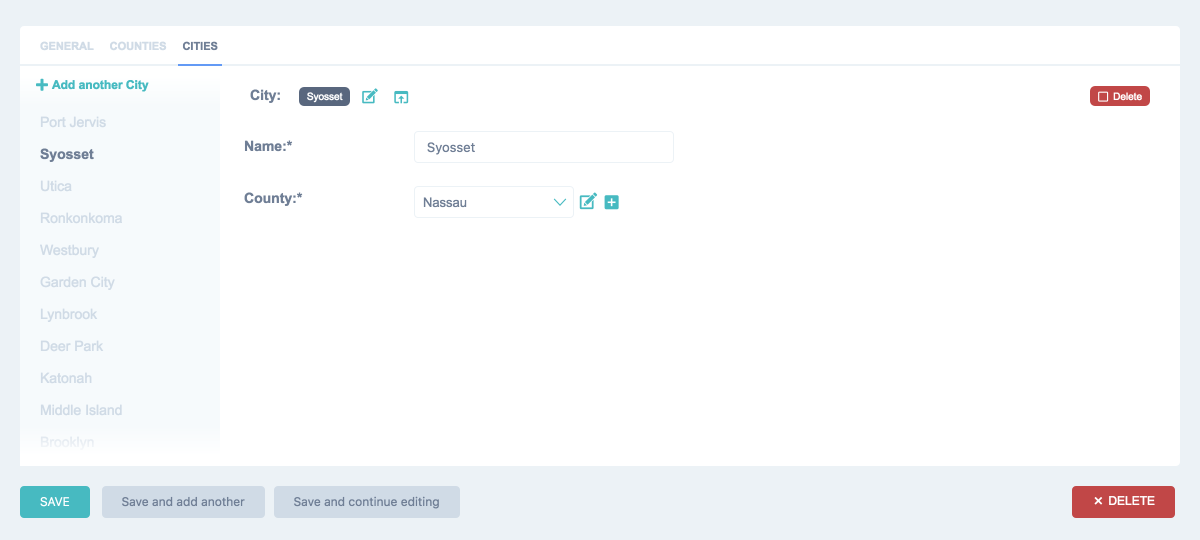Click Save and add another

(183, 502)
